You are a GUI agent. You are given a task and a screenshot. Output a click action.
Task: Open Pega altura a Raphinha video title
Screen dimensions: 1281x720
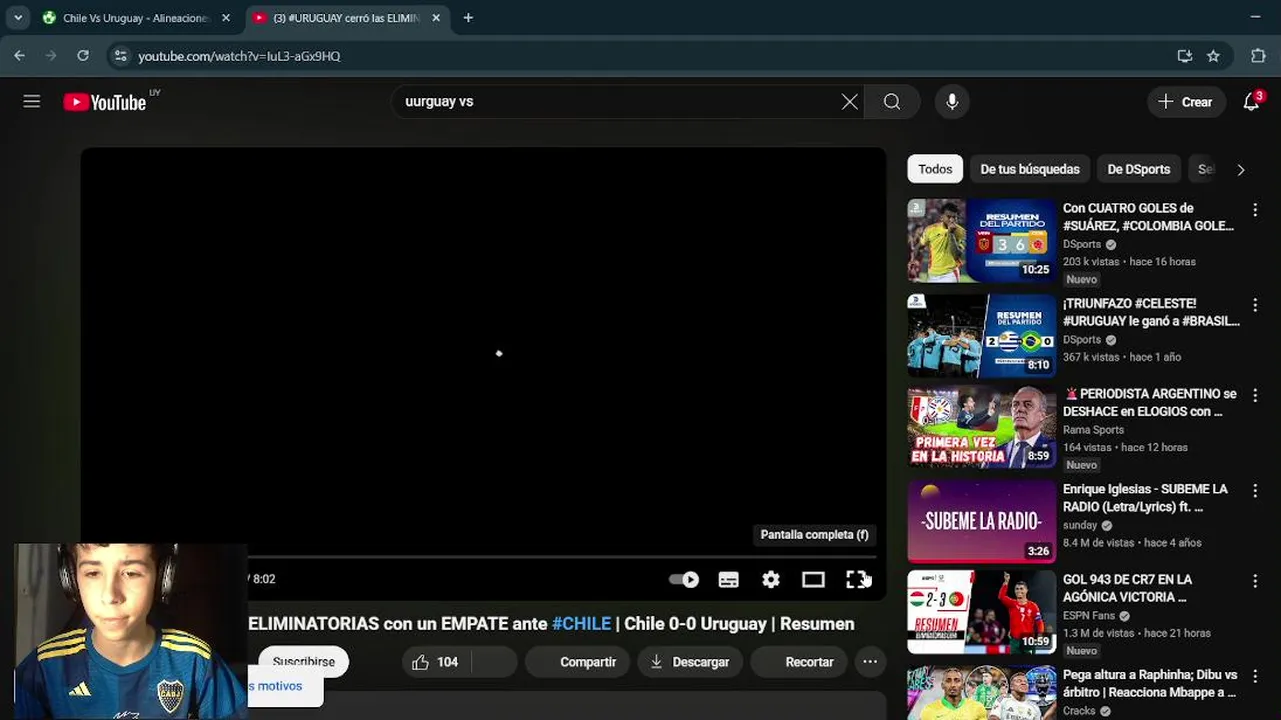point(1150,683)
